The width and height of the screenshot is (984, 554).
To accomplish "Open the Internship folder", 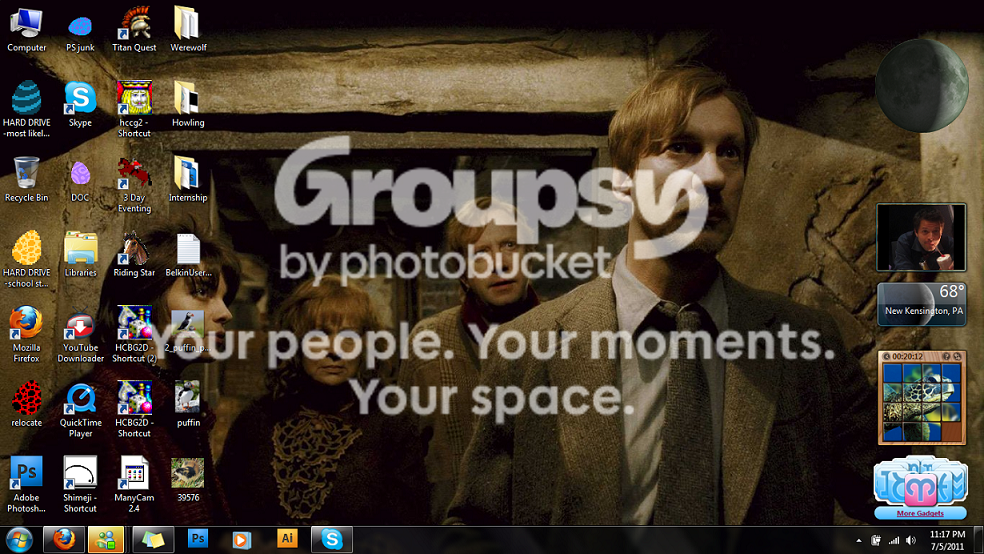I will click(x=188, y=180).
